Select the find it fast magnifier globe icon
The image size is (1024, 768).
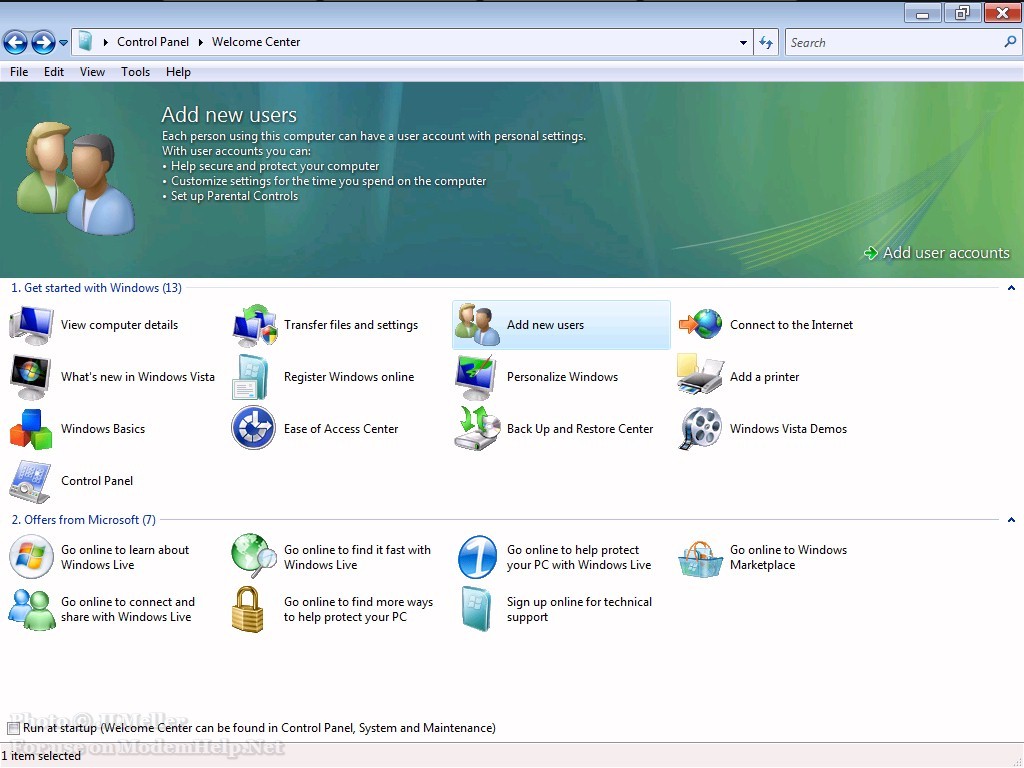click(x=254, y=556)
